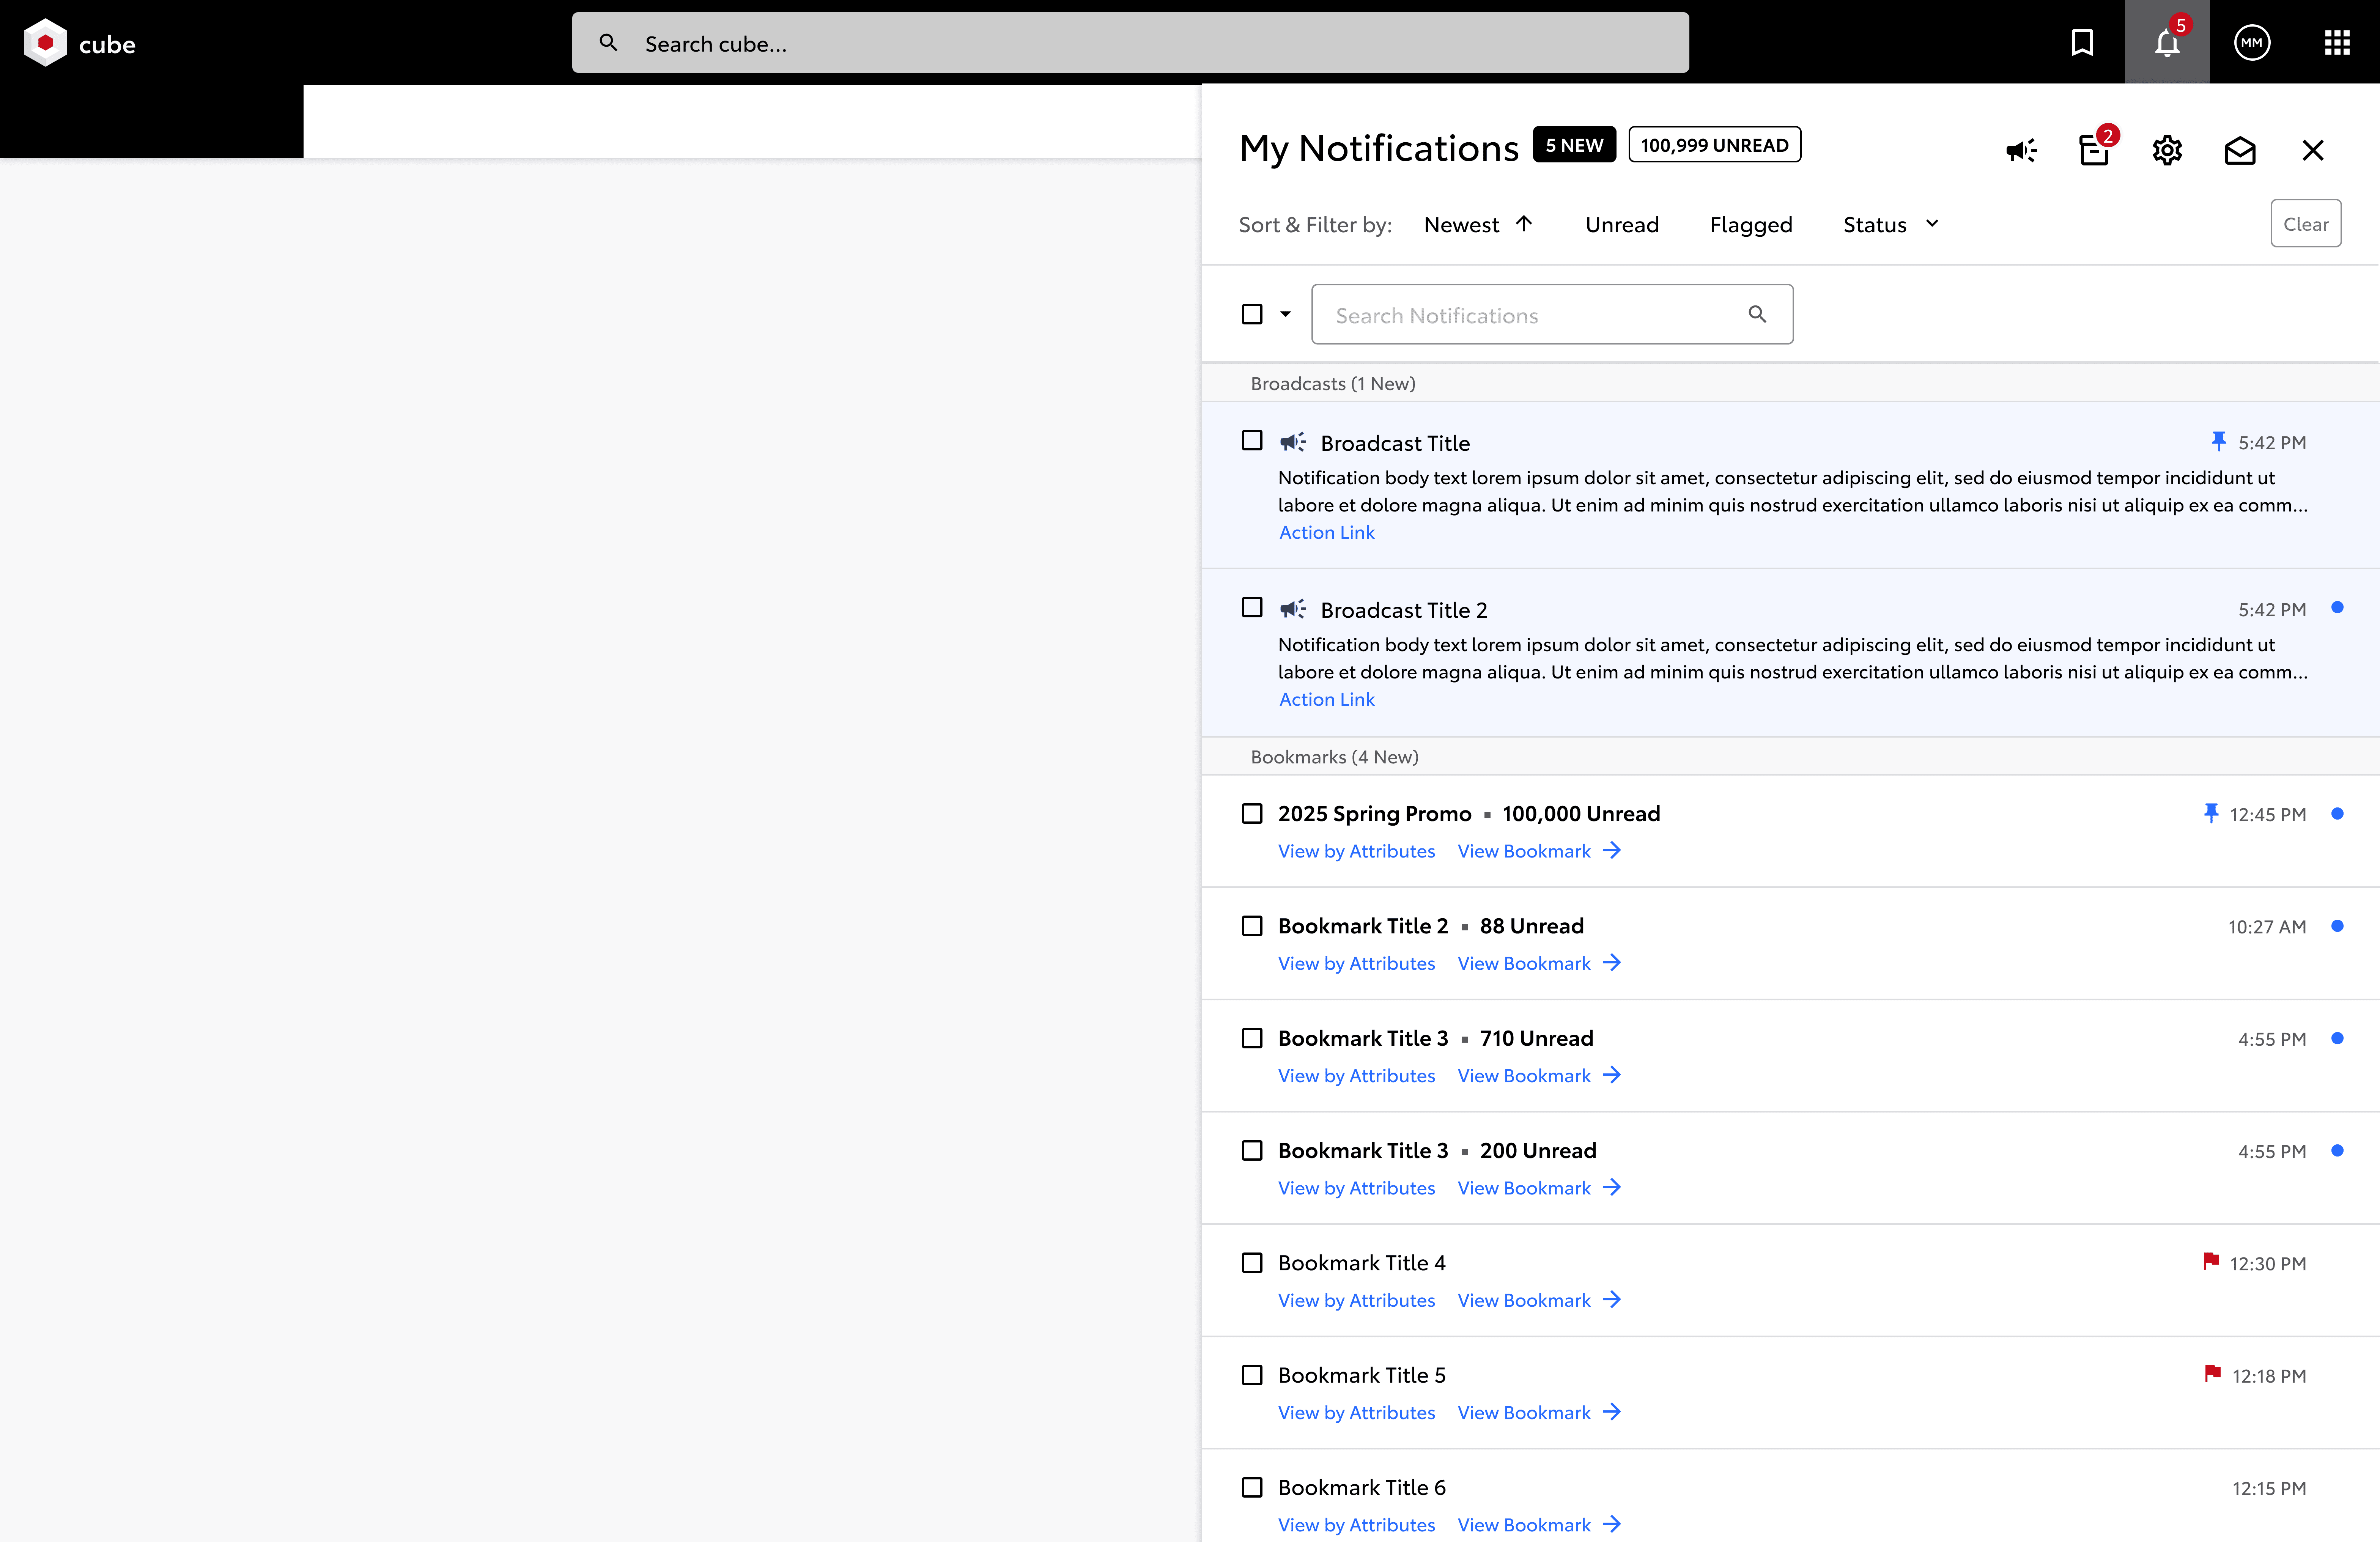The height and width of the screenshot is (1542, 2380).
Task: Open the bookmarks icon in top bar
Action: pyautogui.click(x=2082, y=43)
